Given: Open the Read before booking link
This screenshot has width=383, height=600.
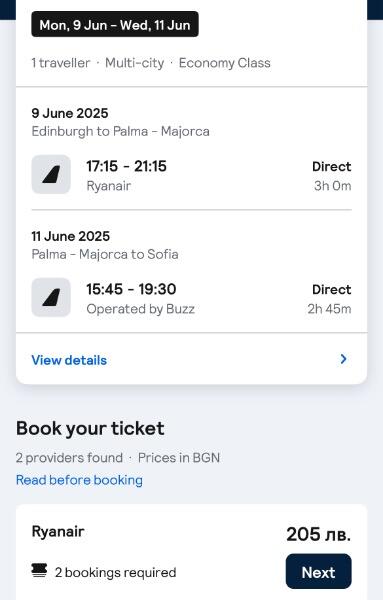Looking at the screenshot, I should pos(79,480).
